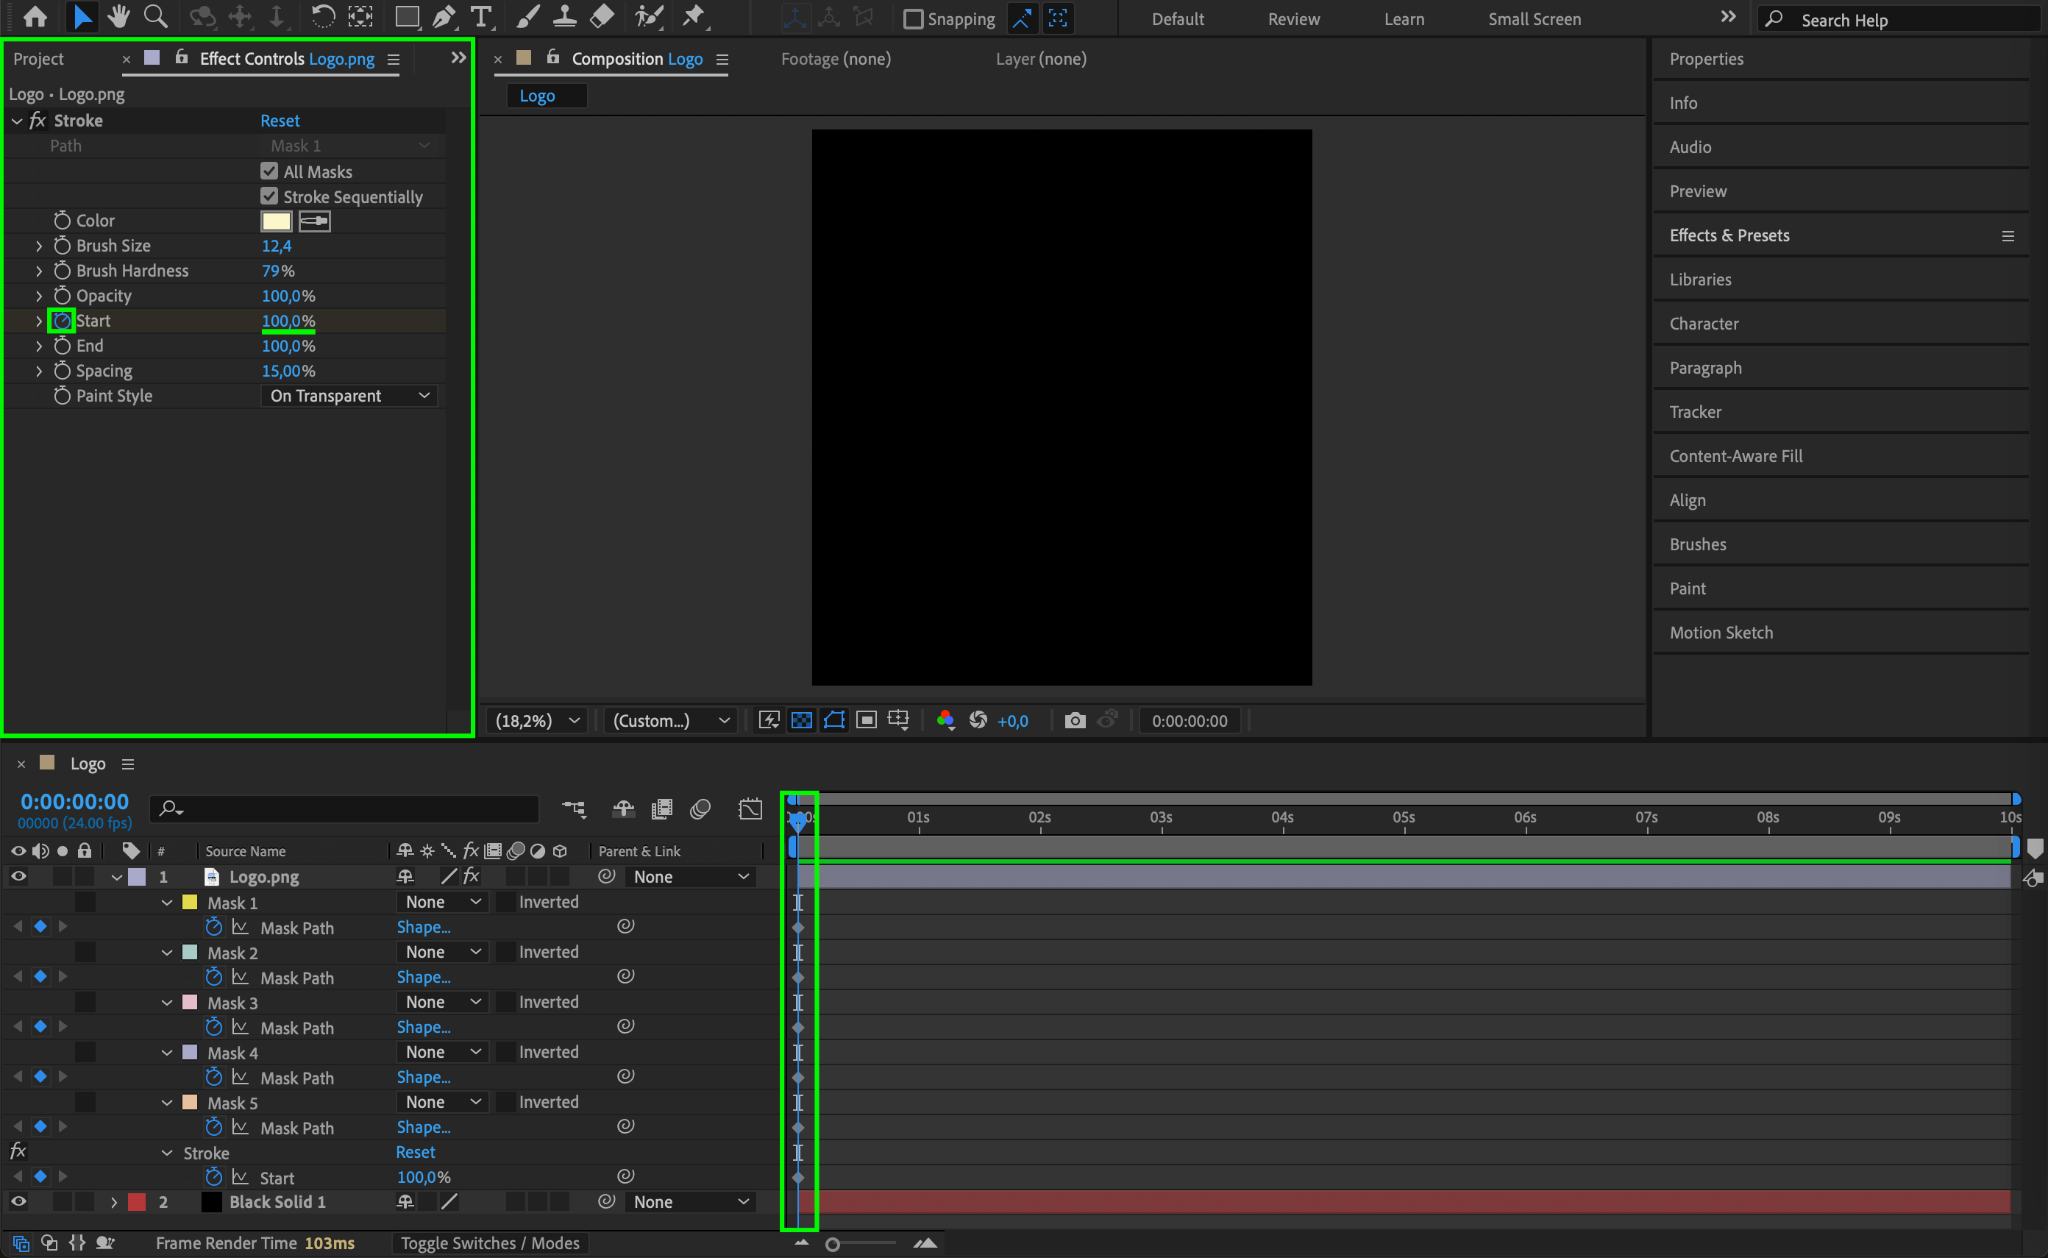Select the Horizontal Type tool
Screen dimensions: 2048x1258
coord(481,17)
